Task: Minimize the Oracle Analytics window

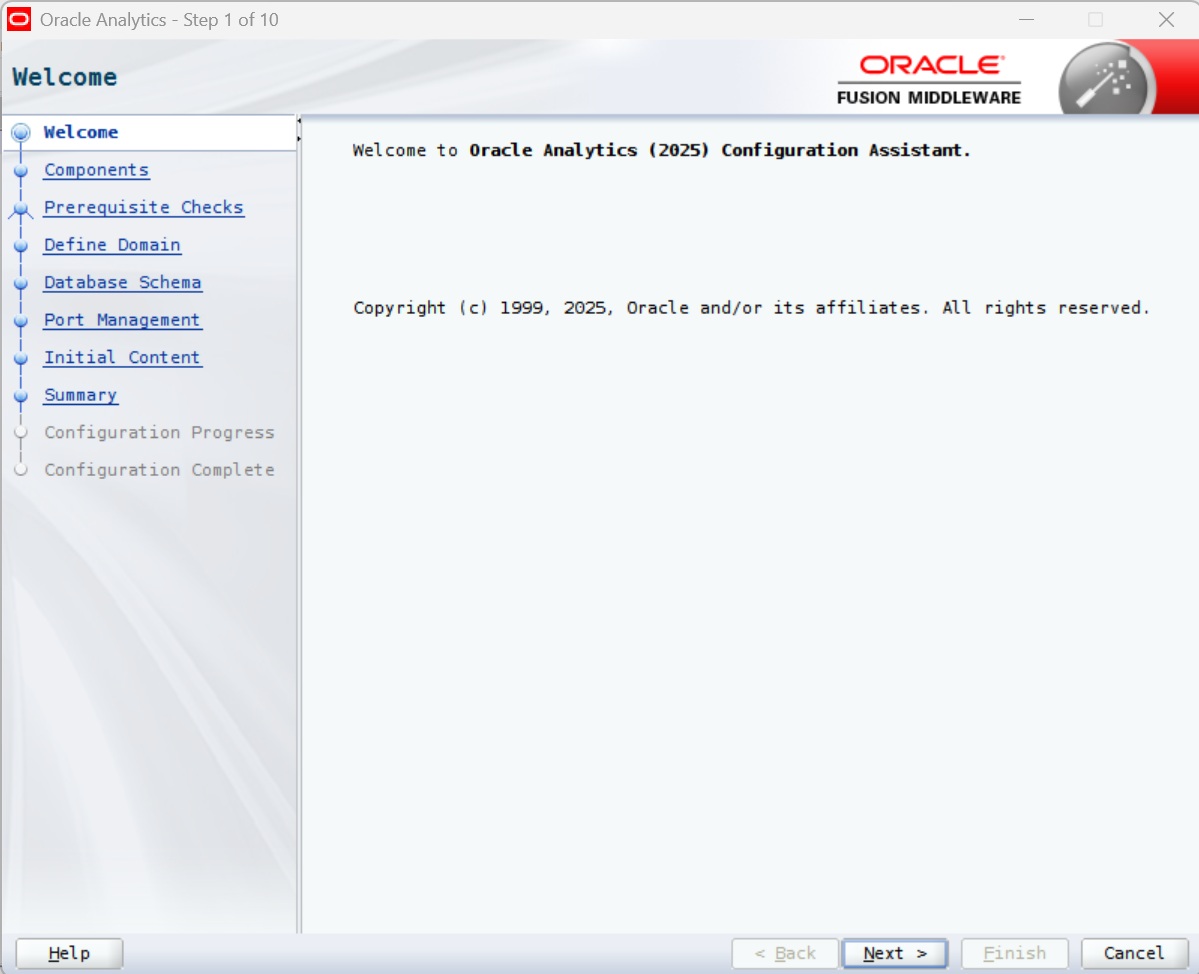Action: click(1027, 20)
